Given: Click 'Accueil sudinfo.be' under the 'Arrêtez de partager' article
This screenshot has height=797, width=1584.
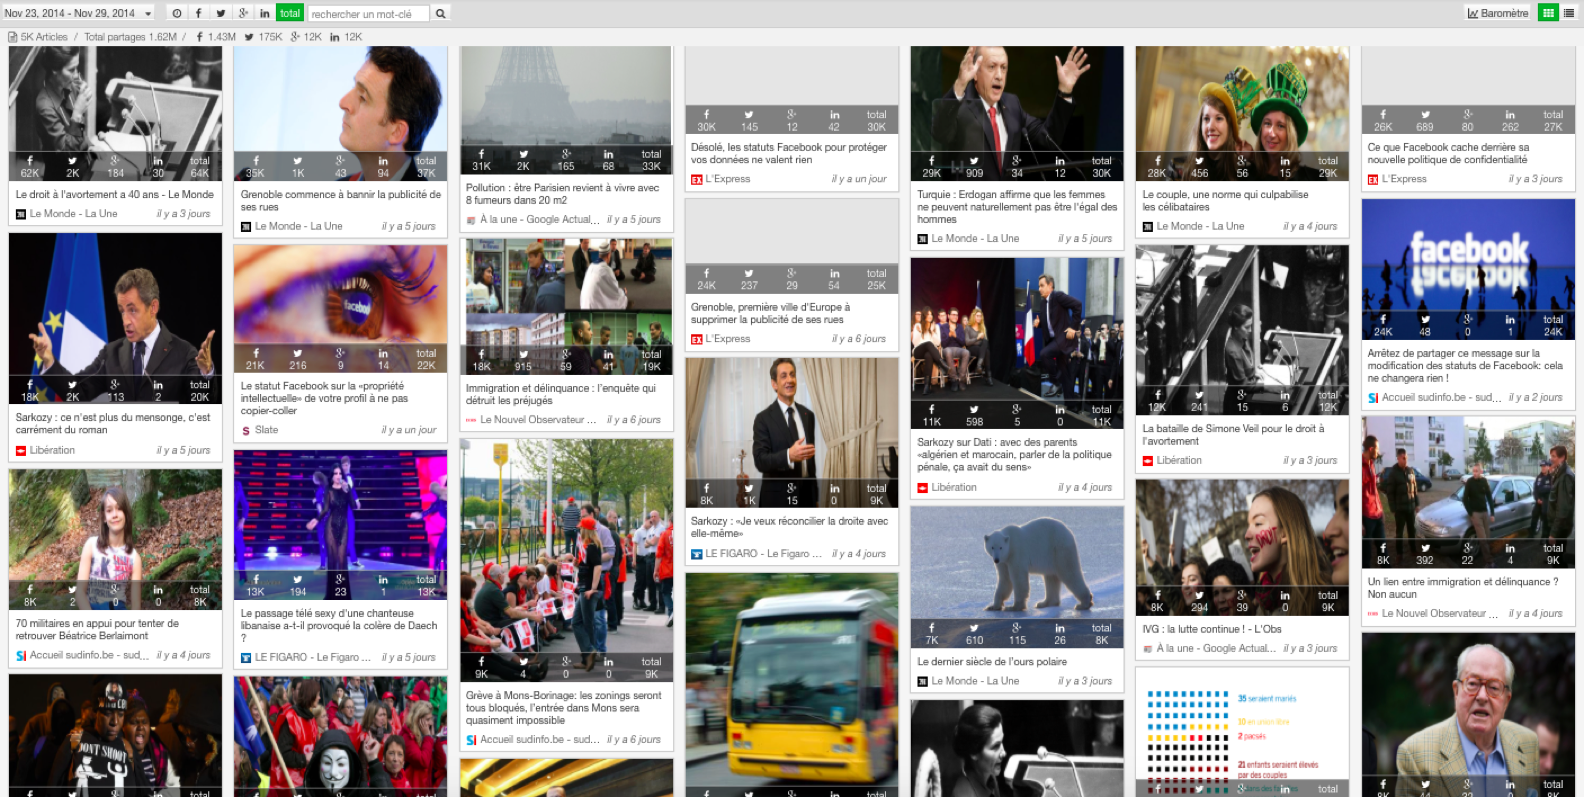Looking at the screenshot, I should [x=1440, y=398].
